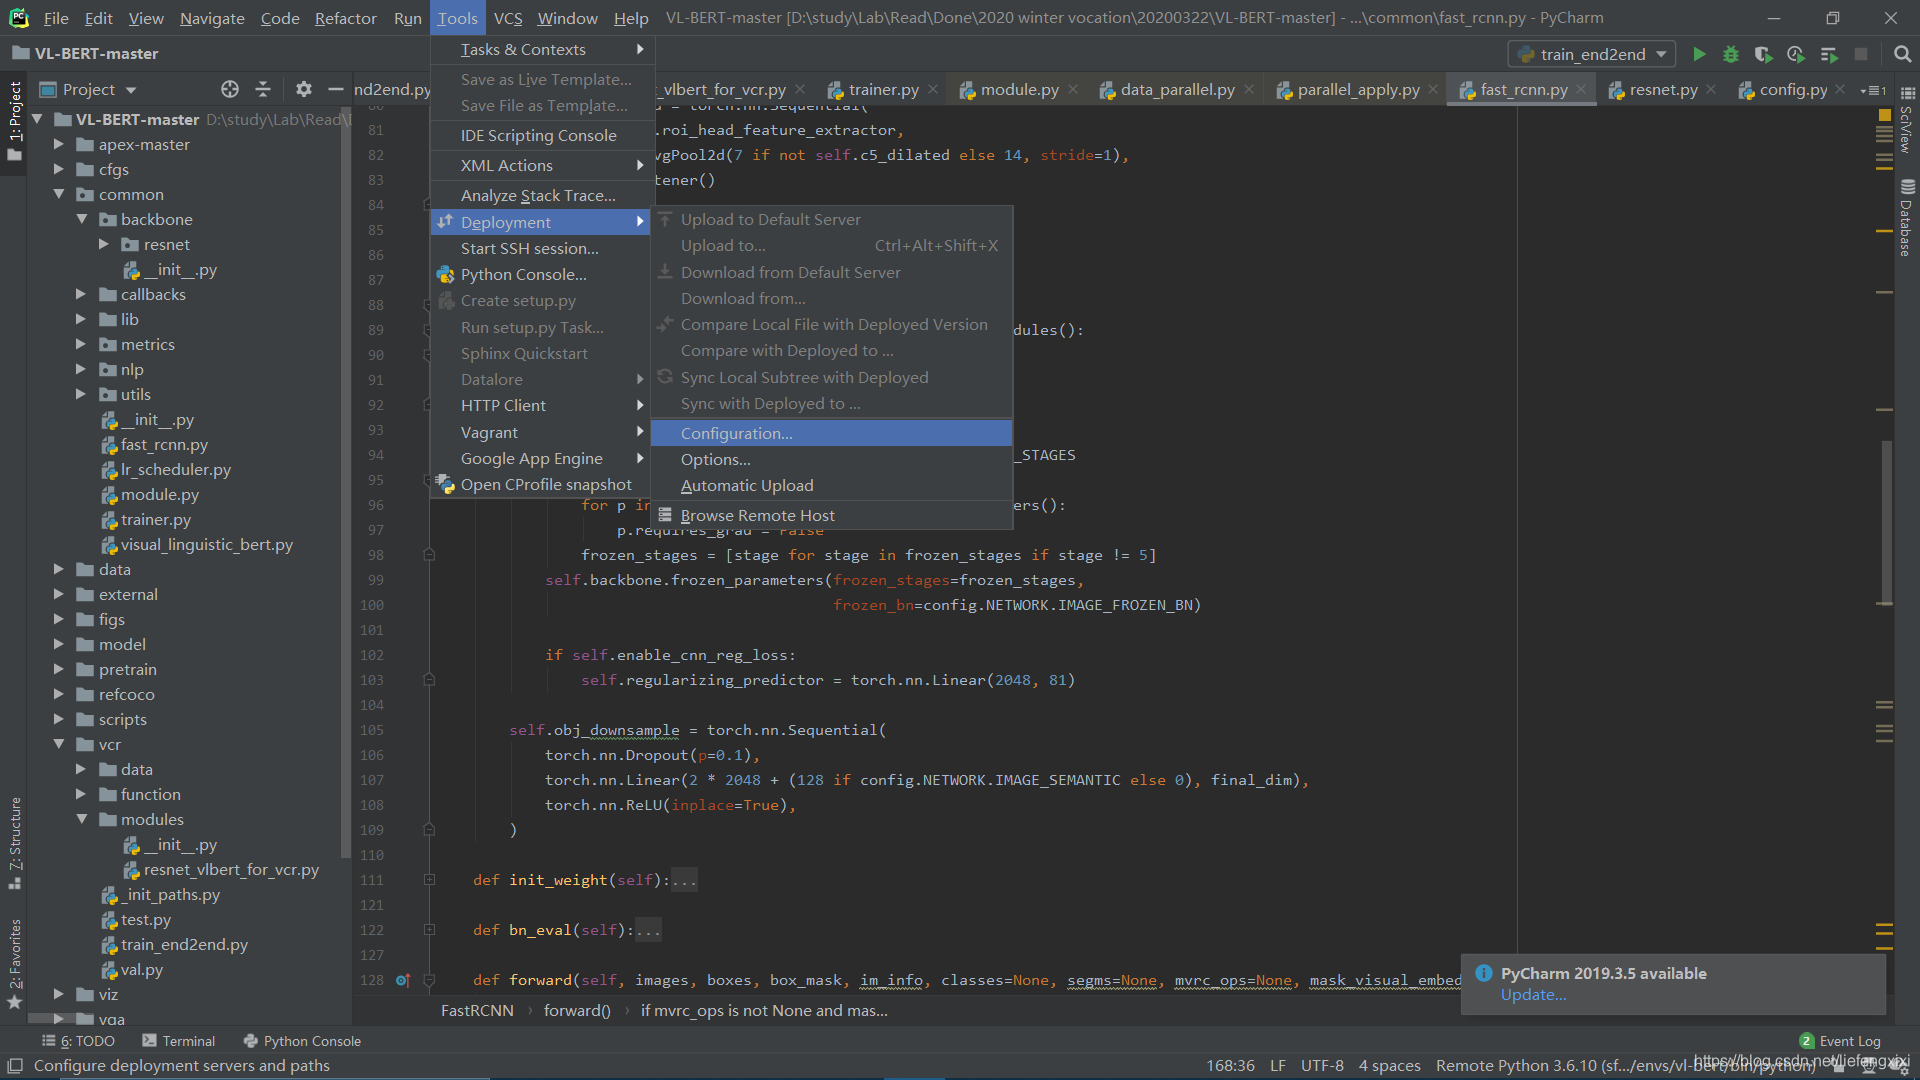Viewport: 1920px width, 1080px height.
Task: Open the Favorites tool window
Action: pyautogui.click(x=15, y=963)
